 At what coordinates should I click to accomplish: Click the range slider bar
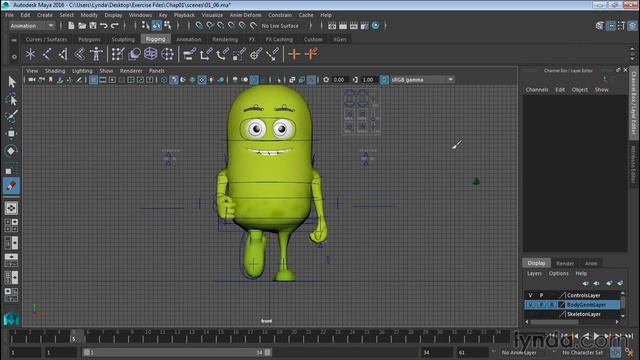[x=177, y=352]
